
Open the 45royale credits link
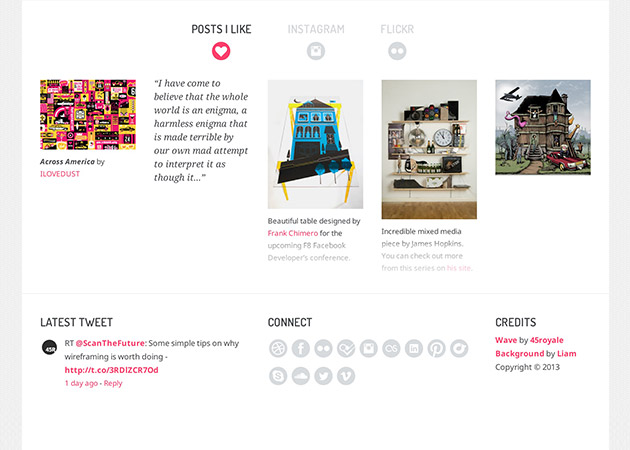pos(544,340)
